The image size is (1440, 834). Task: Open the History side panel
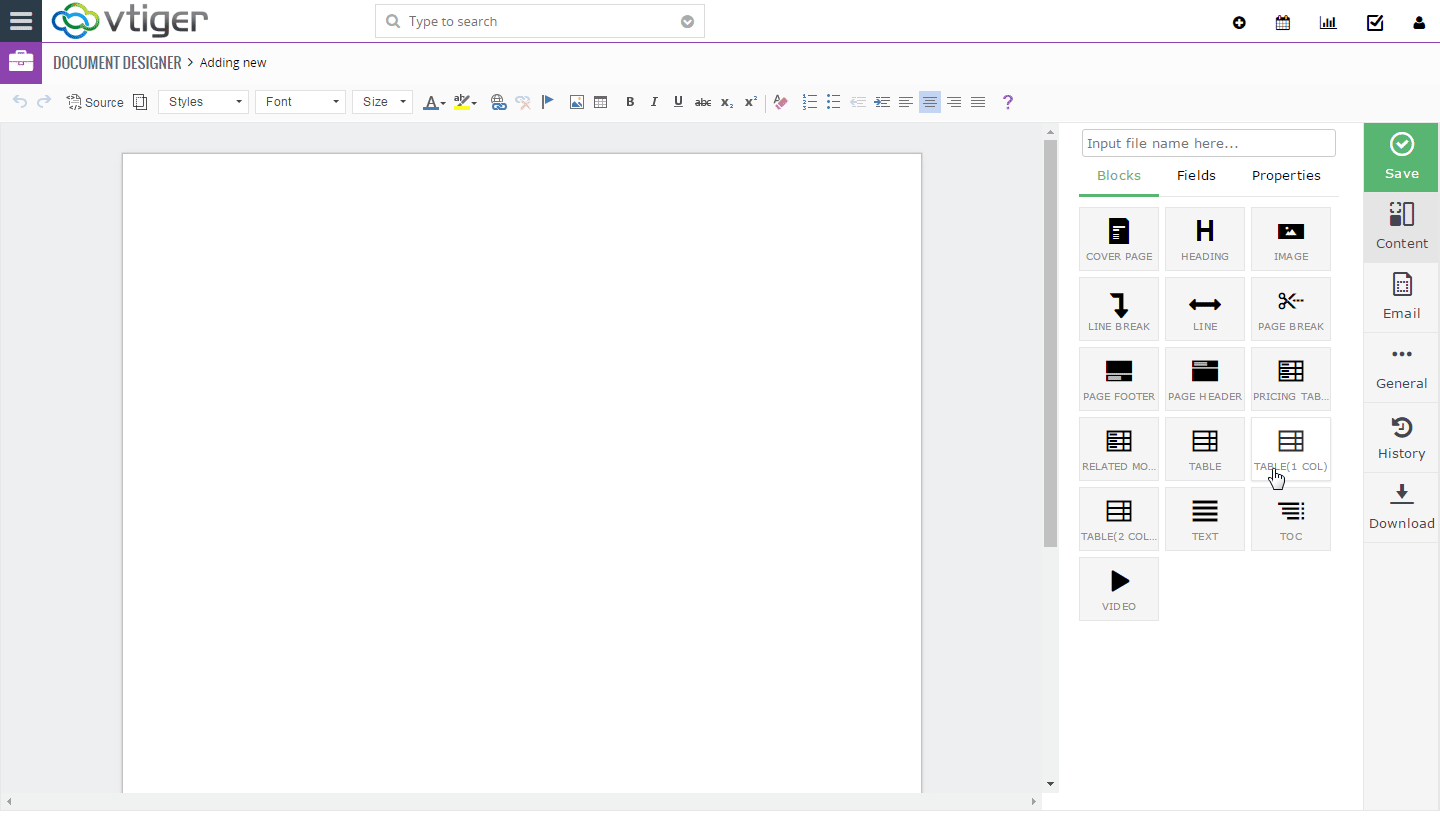click(x=1401, y=437)
